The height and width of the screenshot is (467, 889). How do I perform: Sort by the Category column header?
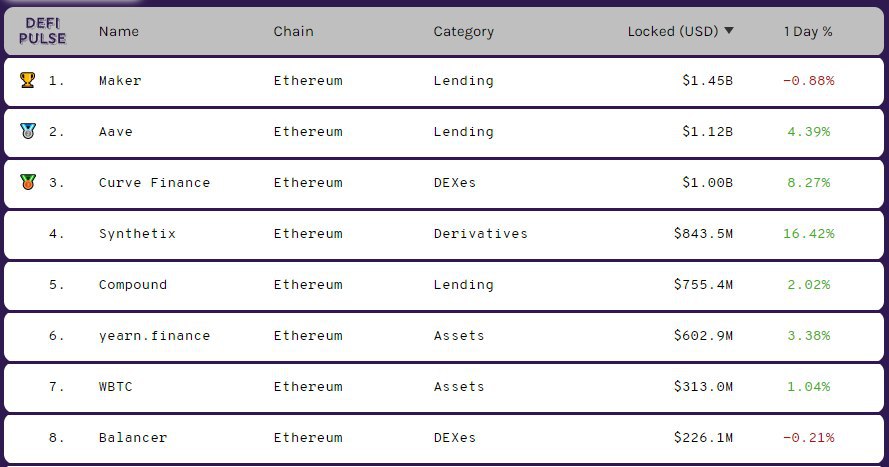(x=463, y=32)
